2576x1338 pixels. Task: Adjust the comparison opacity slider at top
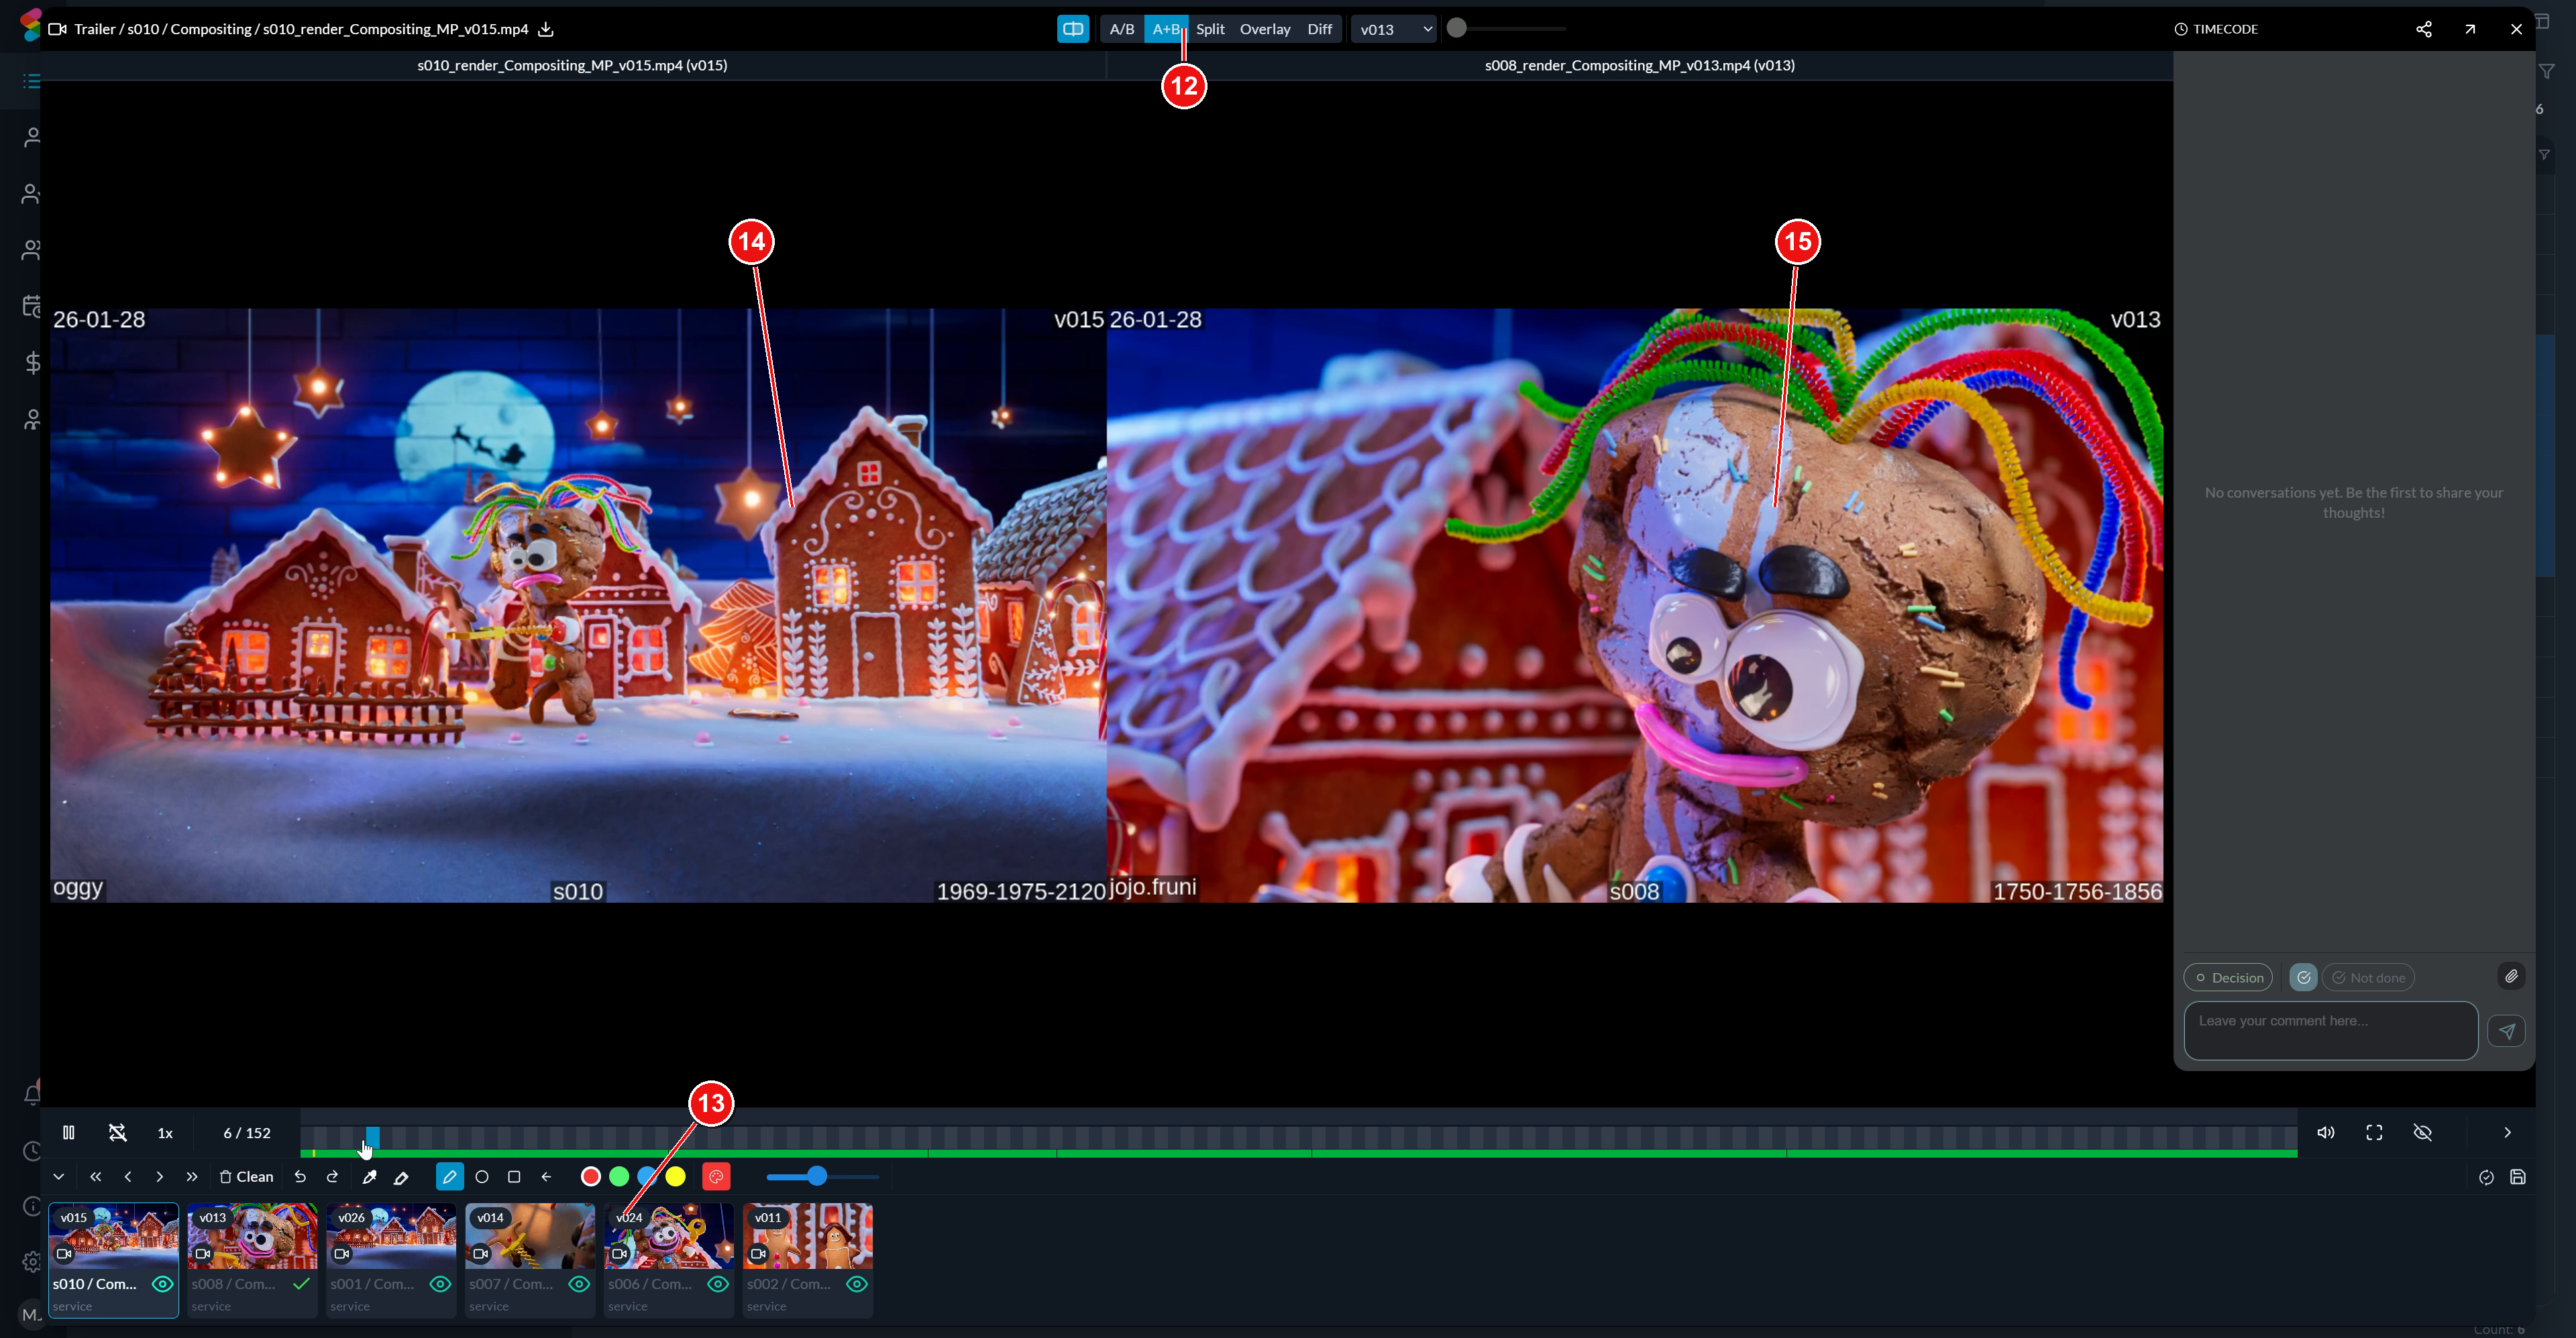(x=1506, y=29)
